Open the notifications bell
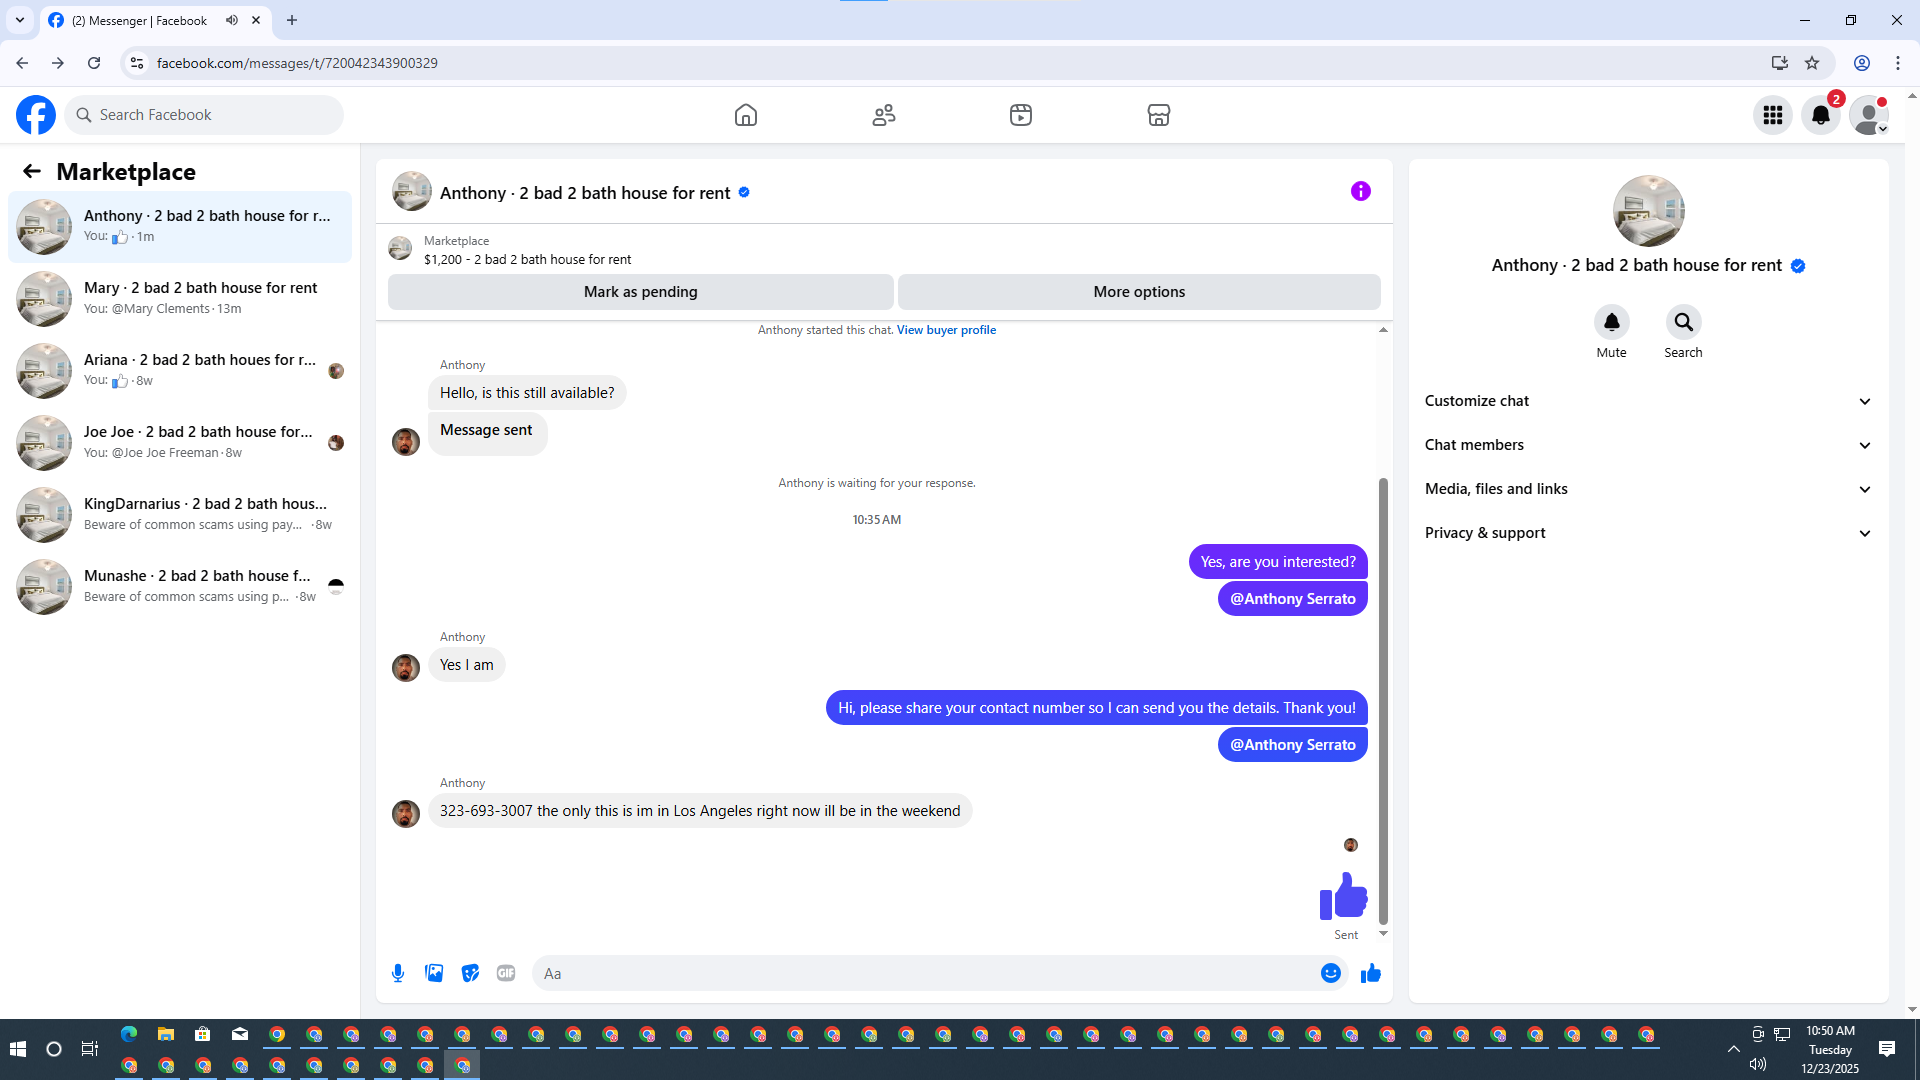1920x1080 pixels. coord(1820,115)
